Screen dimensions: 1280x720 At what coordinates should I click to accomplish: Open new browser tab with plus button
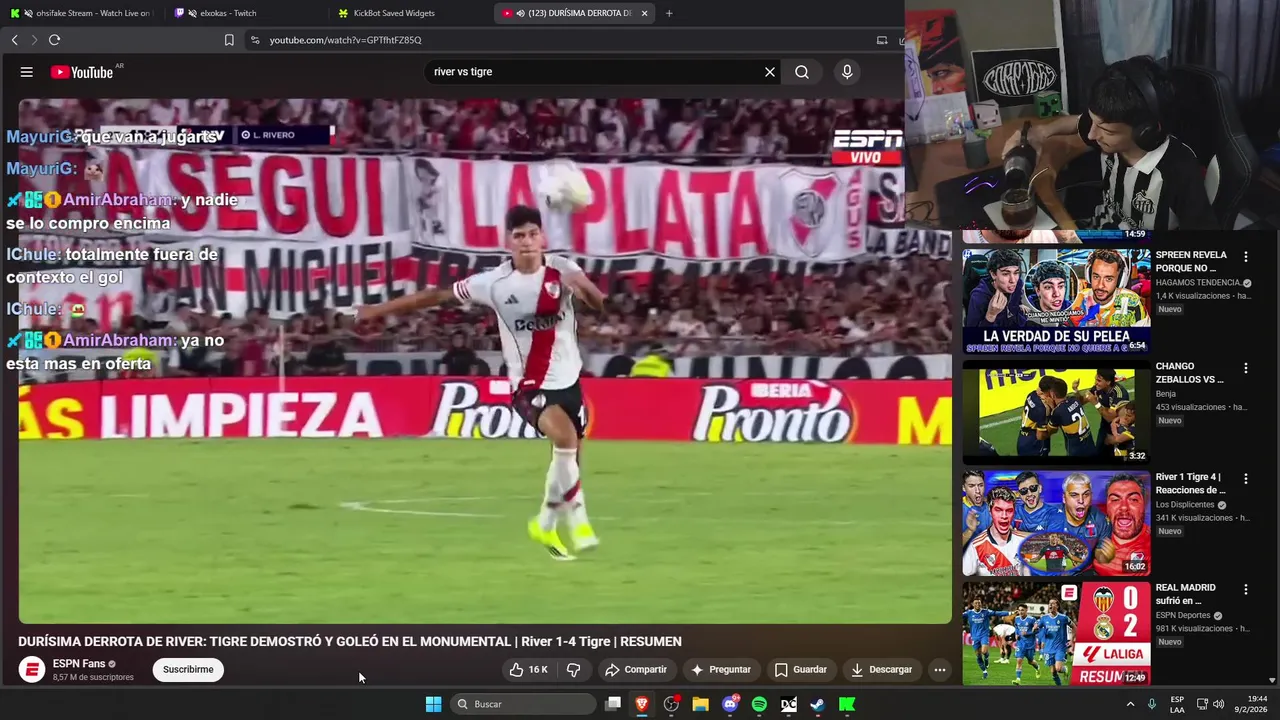(669, 13)
